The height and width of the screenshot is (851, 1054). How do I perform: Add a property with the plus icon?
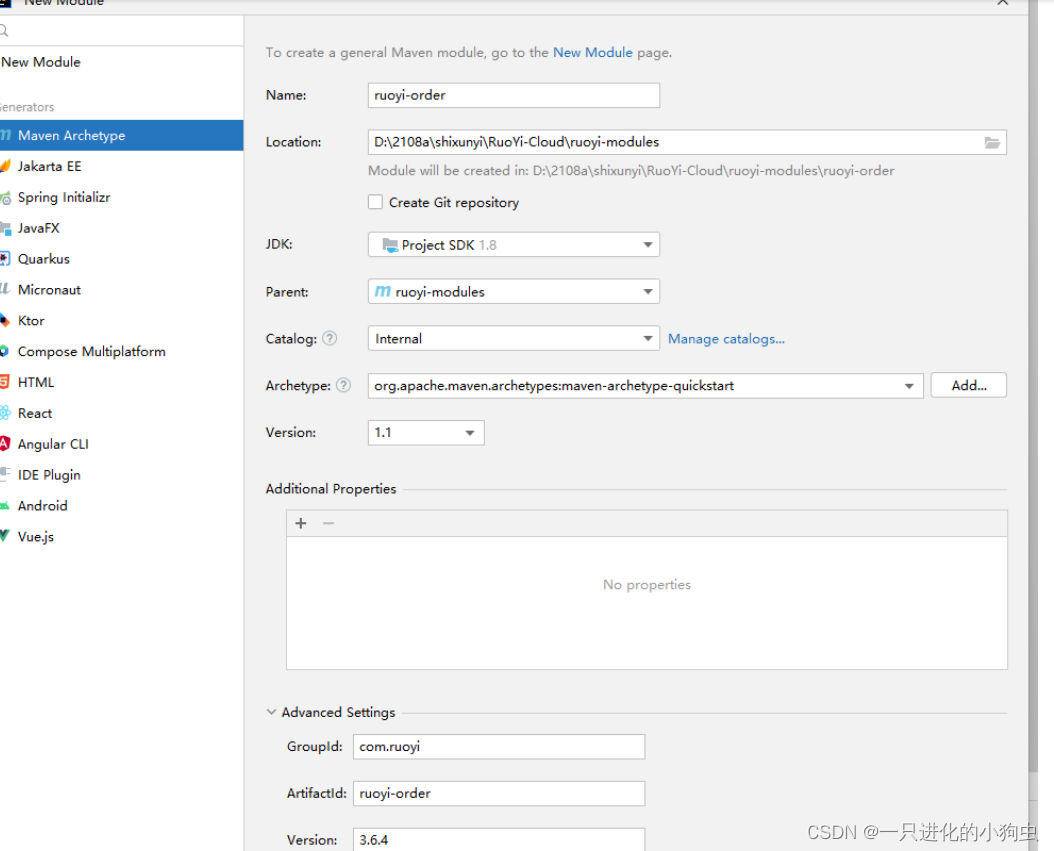click(300, 523)
